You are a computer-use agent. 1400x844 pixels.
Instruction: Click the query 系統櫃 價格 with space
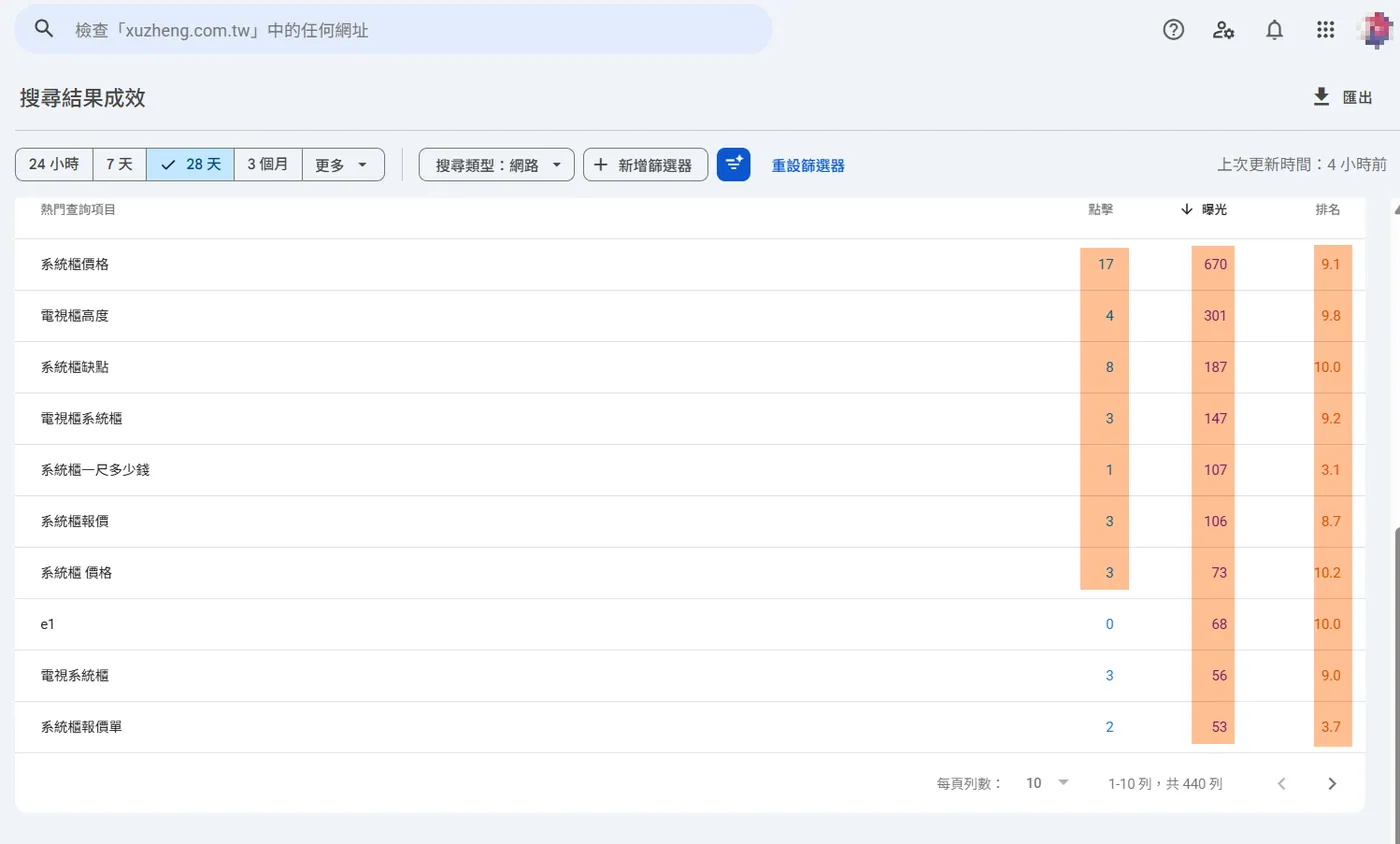77,573
